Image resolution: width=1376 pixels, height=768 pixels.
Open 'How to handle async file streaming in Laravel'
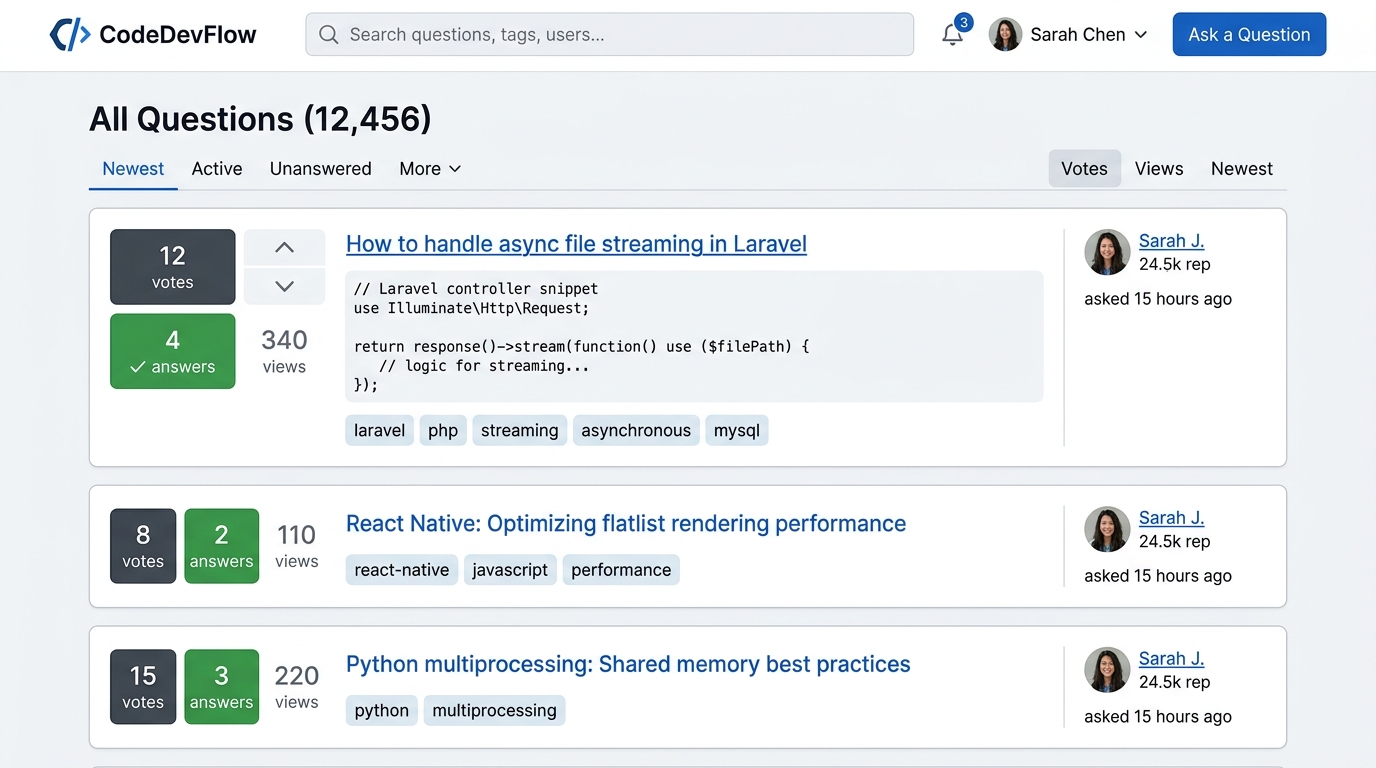point(576,244)
